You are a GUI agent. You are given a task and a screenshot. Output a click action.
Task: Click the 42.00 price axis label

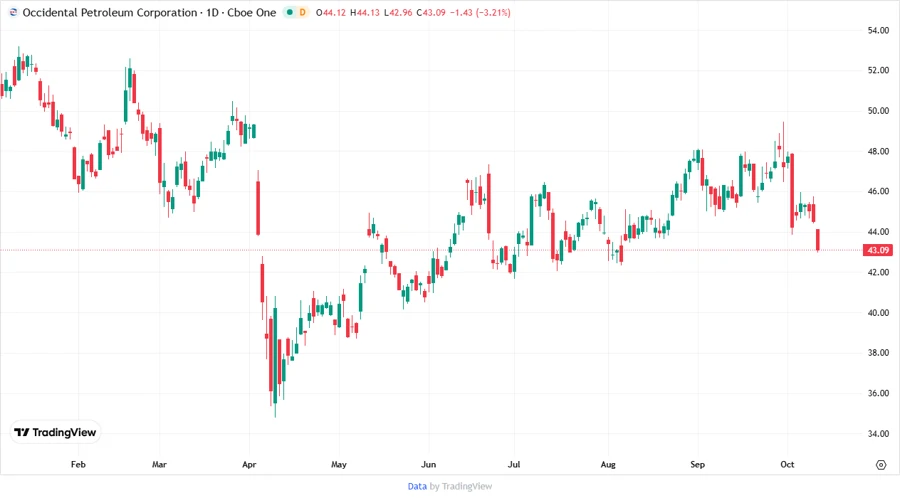point(878,273)
